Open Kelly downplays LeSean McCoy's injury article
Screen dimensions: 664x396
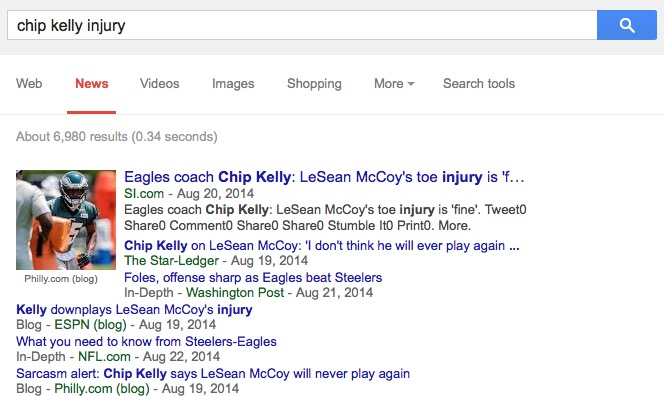pos(134,310)
